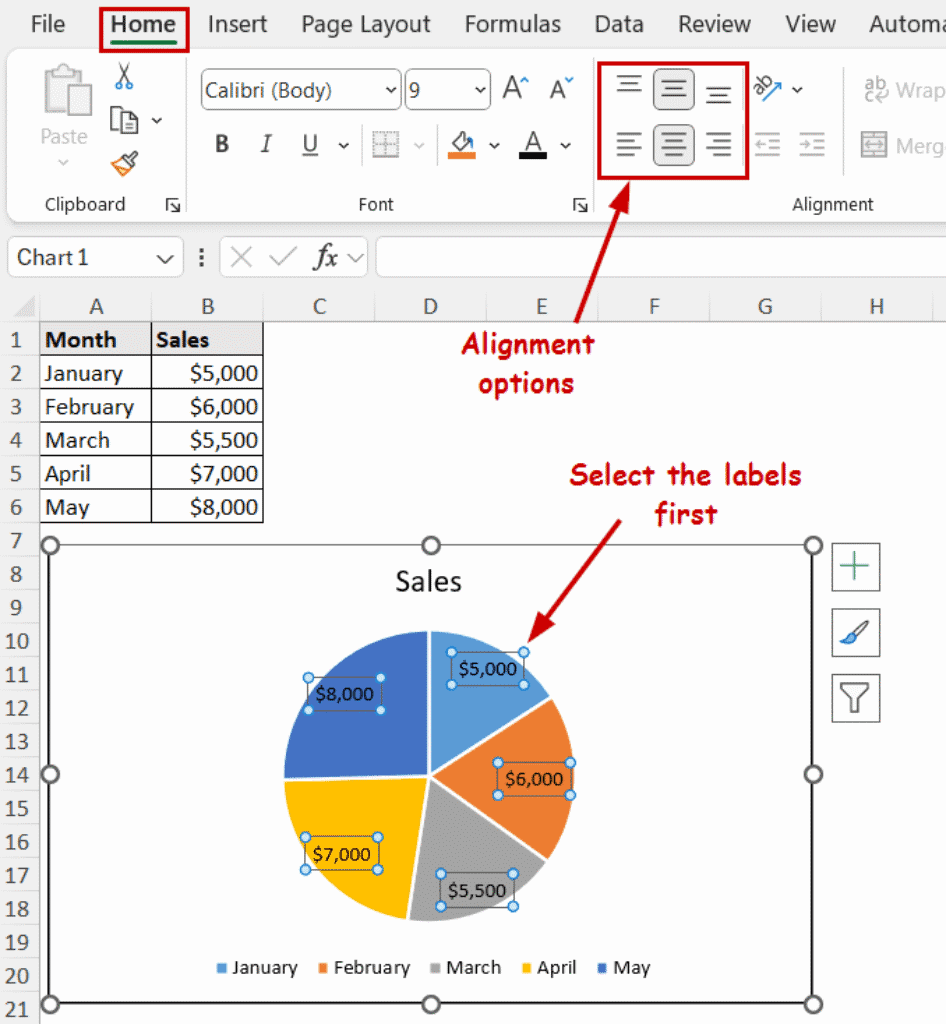Click Increase Font Size icon
The image size is (946, 1024).
click(x=515, y=89)
